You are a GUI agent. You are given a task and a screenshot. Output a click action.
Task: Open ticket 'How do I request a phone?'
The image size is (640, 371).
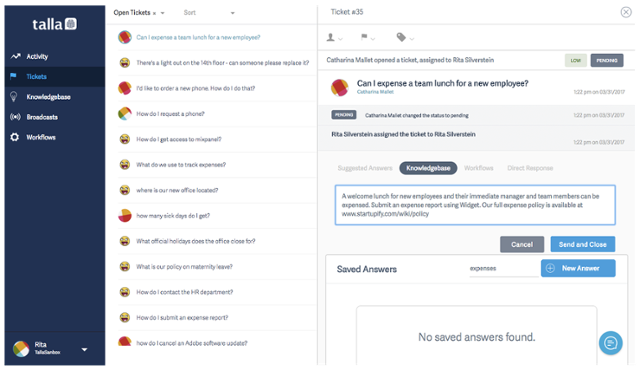pos(170,114)
